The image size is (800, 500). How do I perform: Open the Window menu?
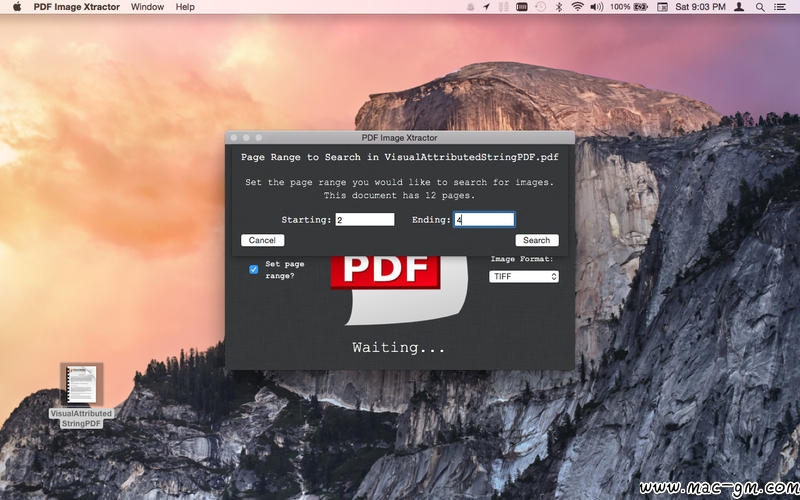point(147,7)
